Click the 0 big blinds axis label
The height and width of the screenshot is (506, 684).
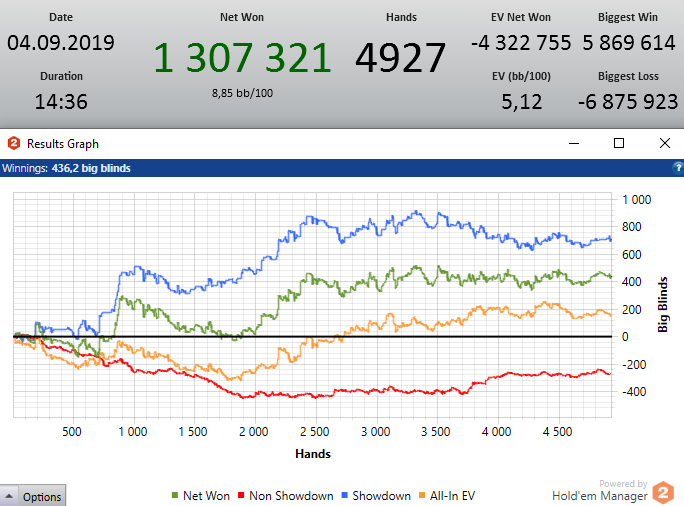[x=625, y=337]
